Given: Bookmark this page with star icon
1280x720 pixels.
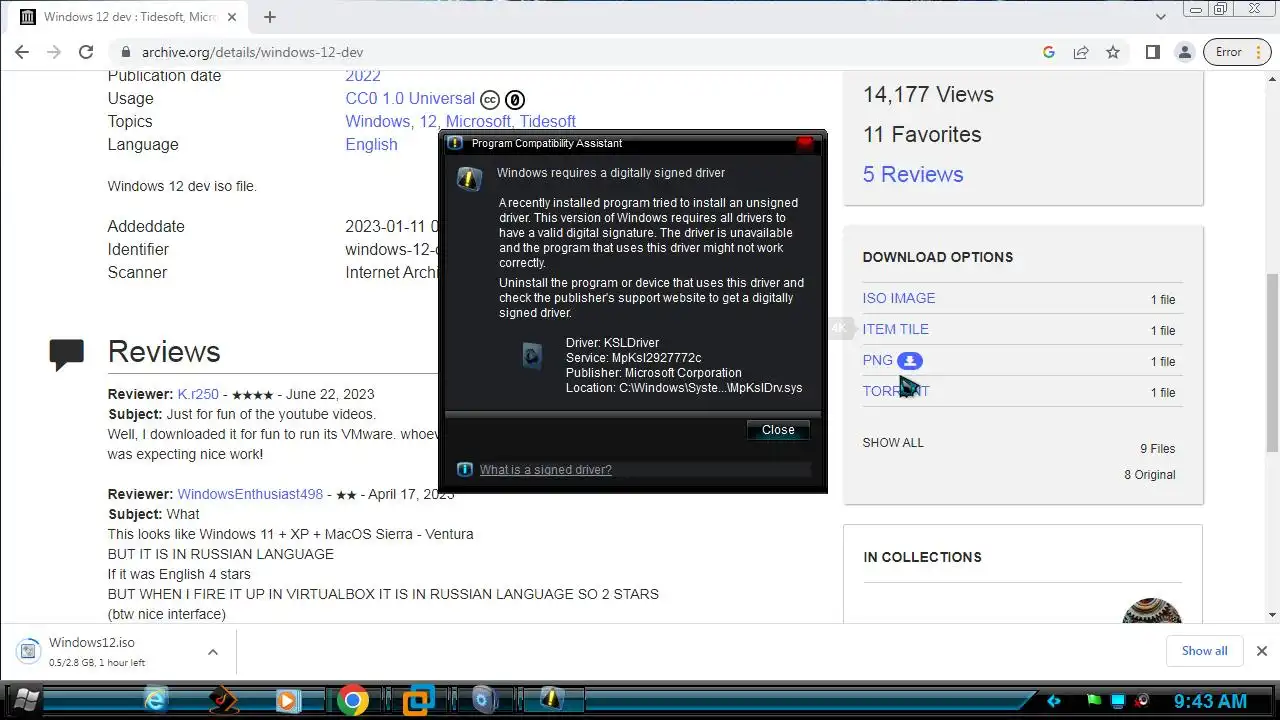Looking at the screenshot, I should (x=1113, y=52).
